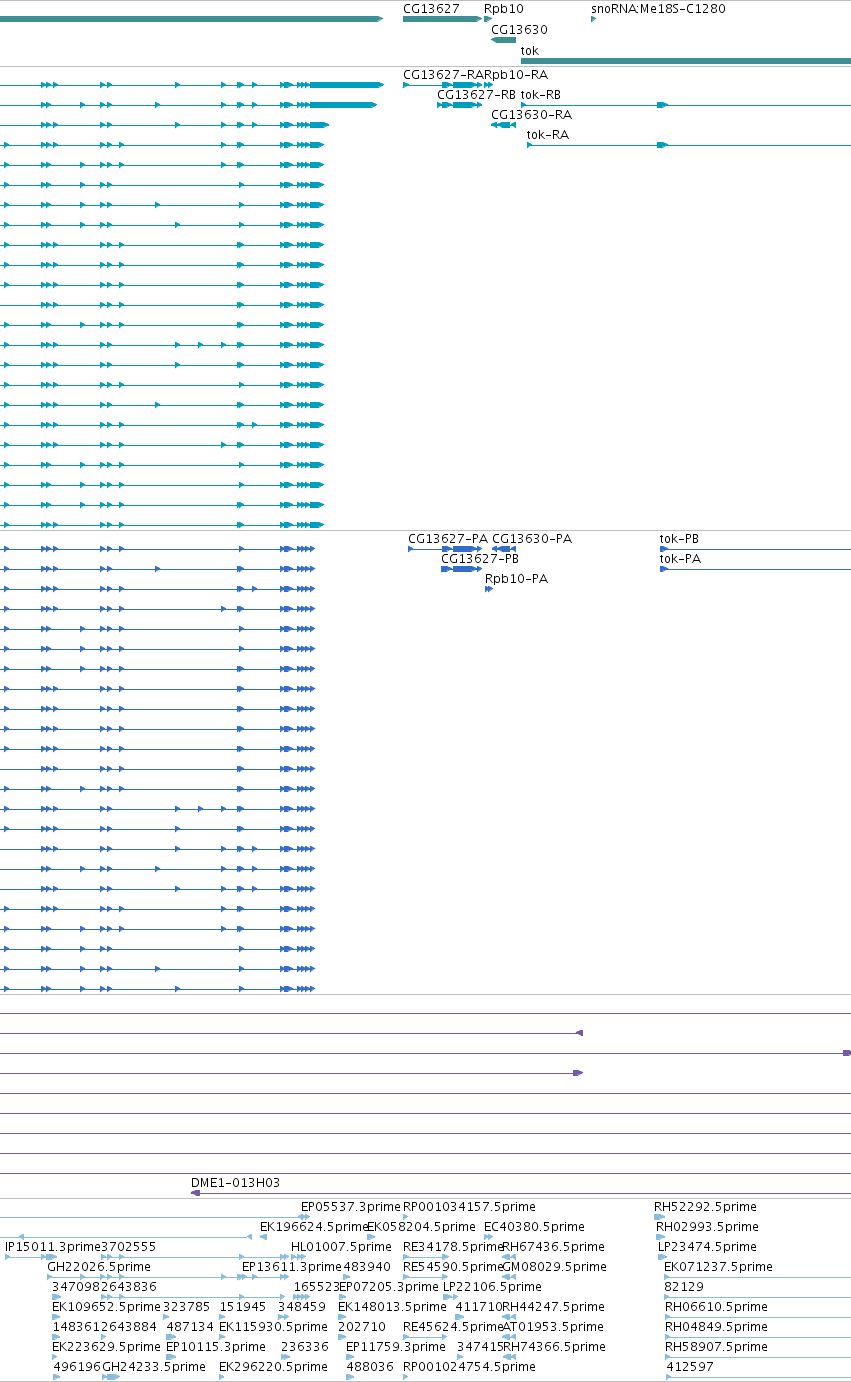Select EST label GH24233.5prime
The height and width of the screenshot is (1382, 851).
click(154, 1367)
